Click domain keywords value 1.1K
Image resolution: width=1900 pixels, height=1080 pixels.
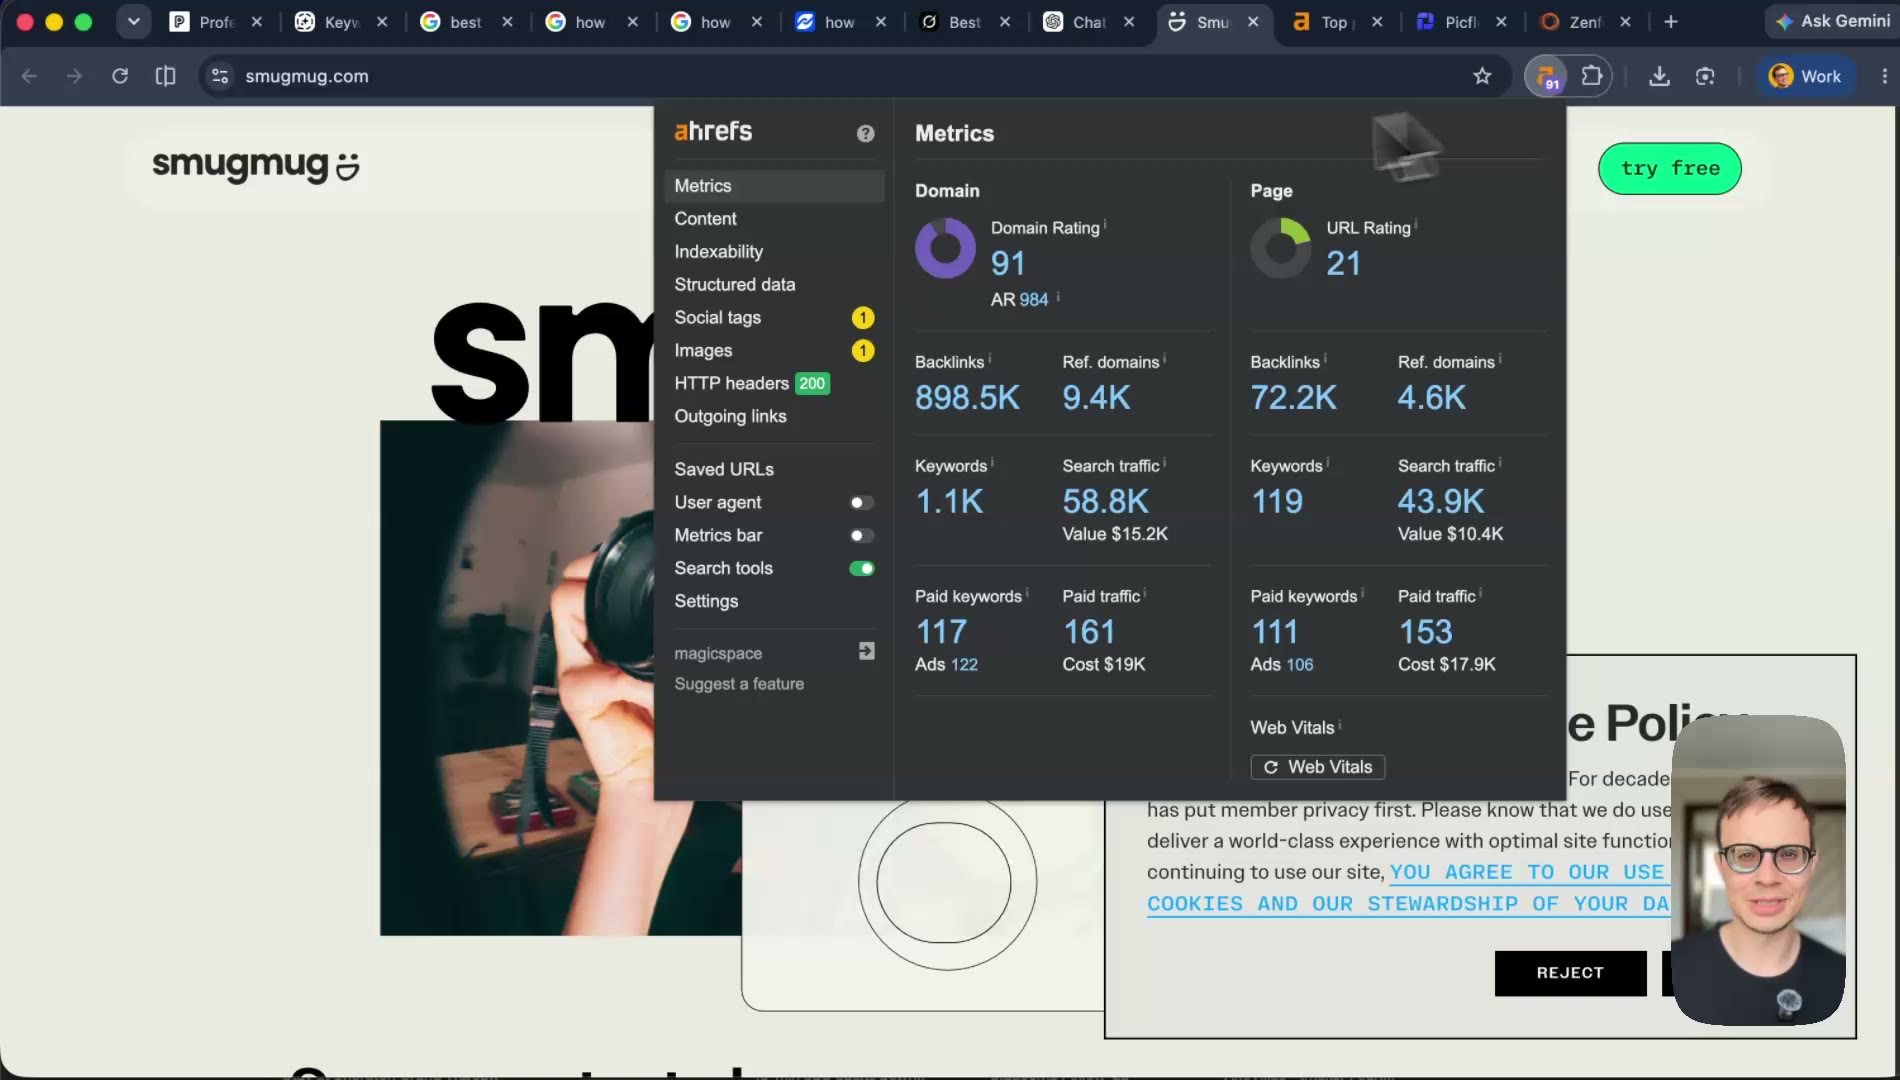click(949, 502)
